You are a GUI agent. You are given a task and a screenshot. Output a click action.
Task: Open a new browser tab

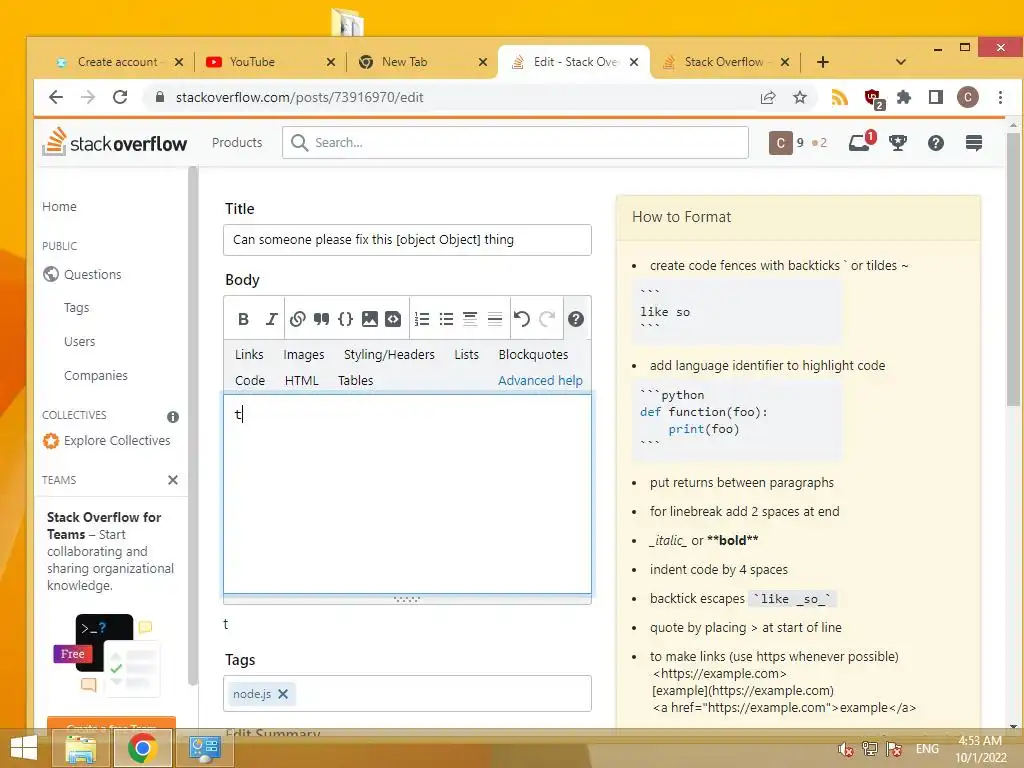click(823, 62)
